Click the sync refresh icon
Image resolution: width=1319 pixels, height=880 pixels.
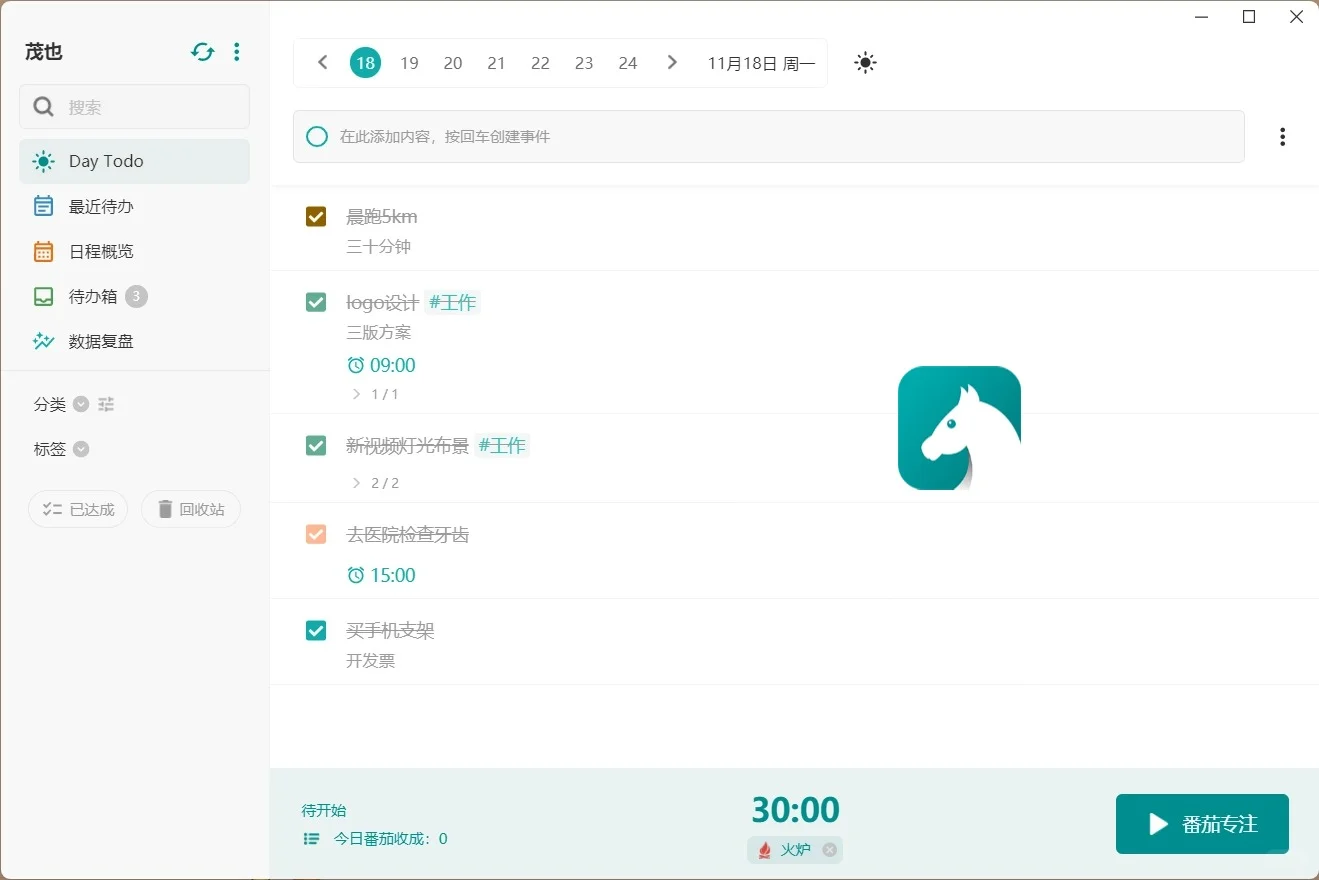[x=202, y=51]
